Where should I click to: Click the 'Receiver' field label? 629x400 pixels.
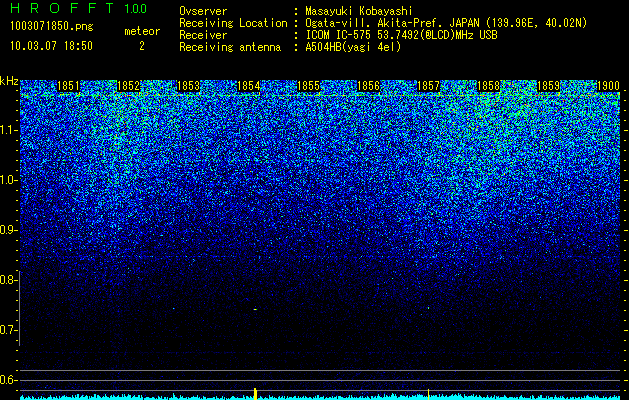pyautogui.click(x=203, y=35)
